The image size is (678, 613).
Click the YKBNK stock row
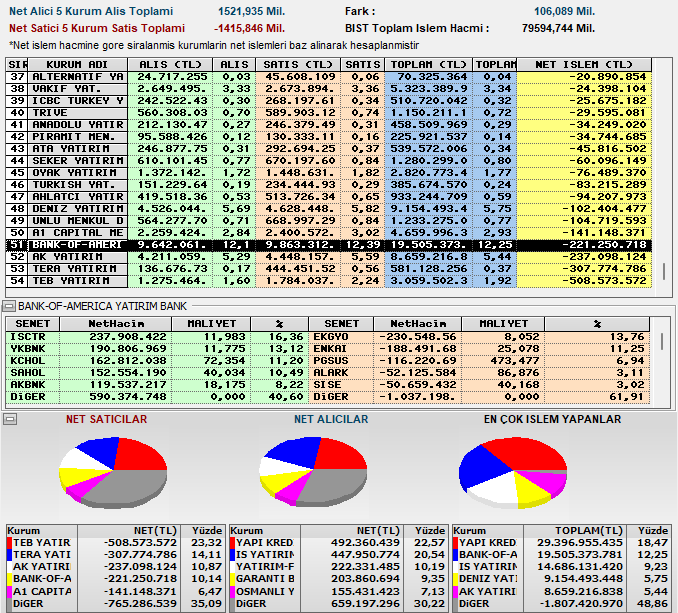157,349
